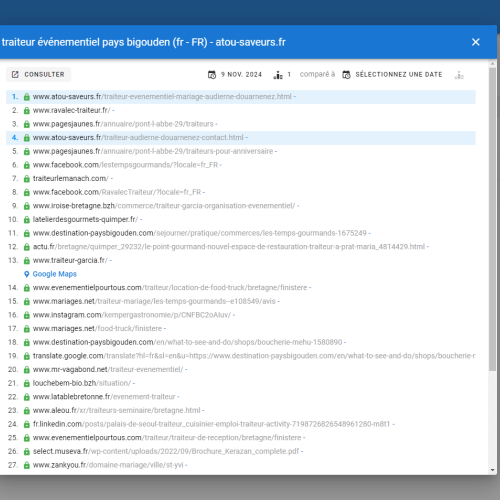The image size is (500, 500).
Task: Open the calendar icon beside 9 Nov. 2024
Action: coord(212,75)
